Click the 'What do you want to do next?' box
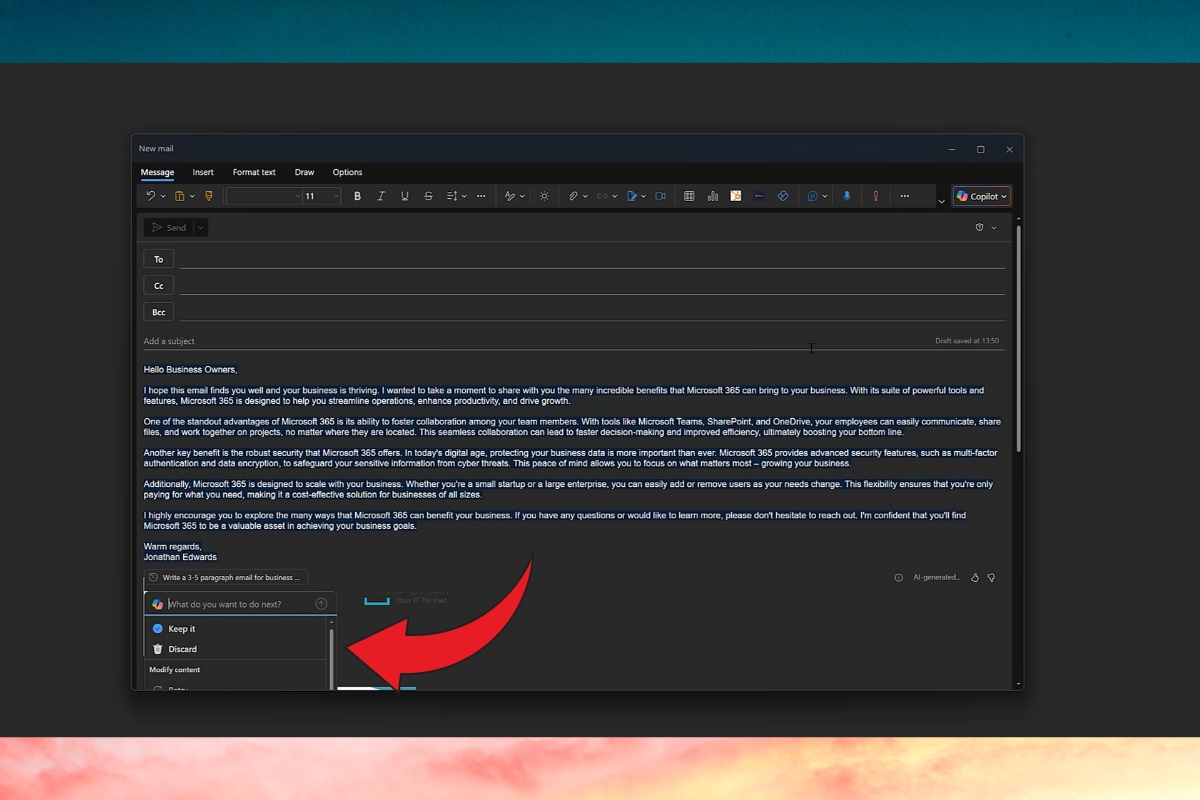Image resolution: width=1200 pixels, height=800 pixels. 238,604
